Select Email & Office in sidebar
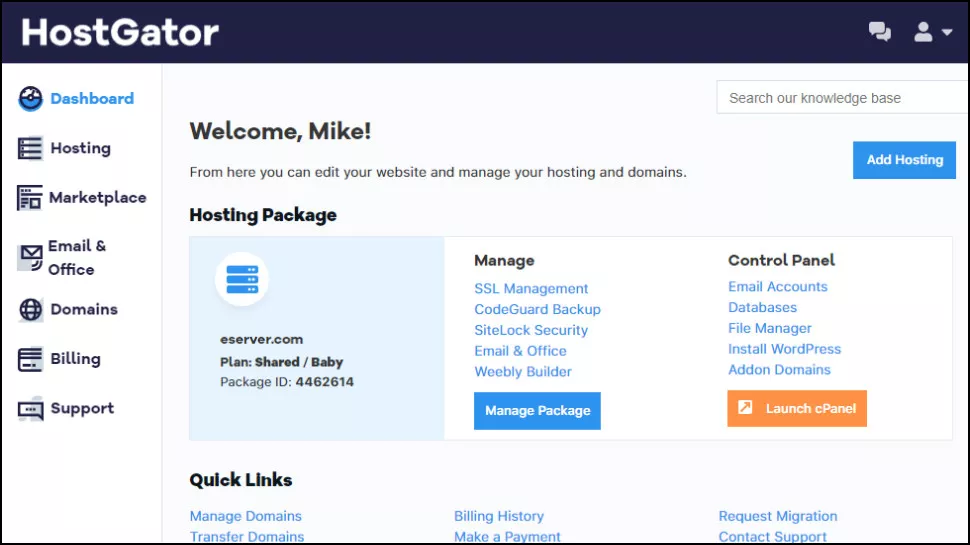 point(77,257)
